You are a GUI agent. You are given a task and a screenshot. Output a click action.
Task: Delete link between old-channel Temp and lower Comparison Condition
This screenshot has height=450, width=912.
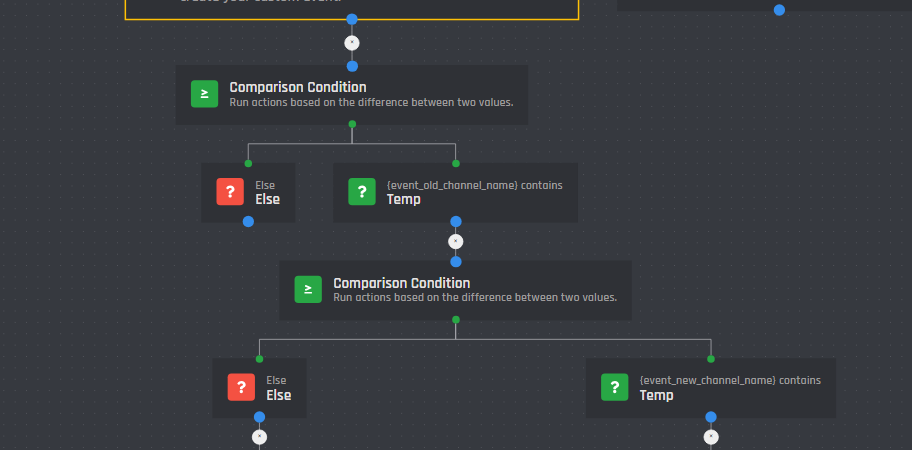click(456, 241)
